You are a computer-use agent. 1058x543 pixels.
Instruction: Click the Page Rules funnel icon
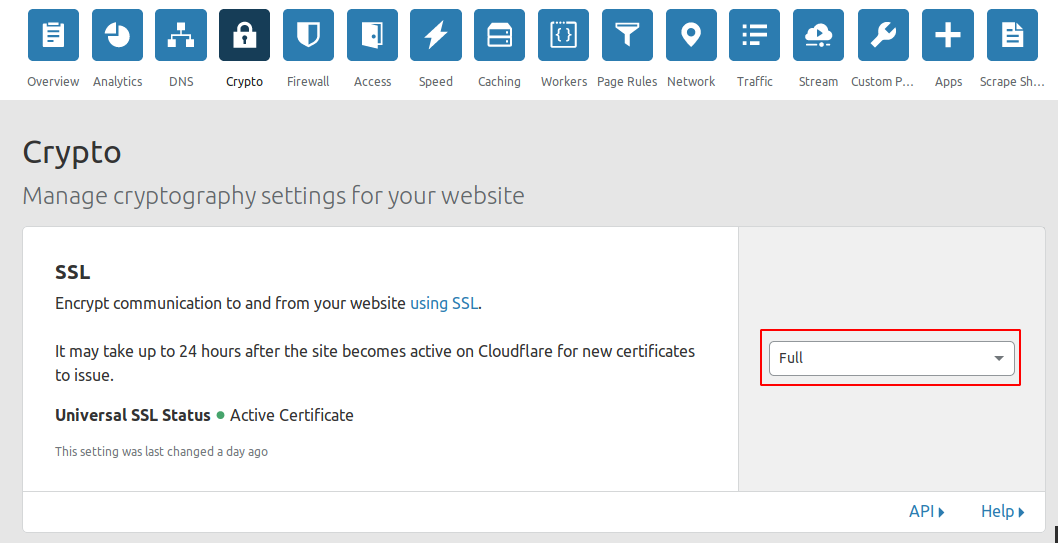[x=627, y=36]
